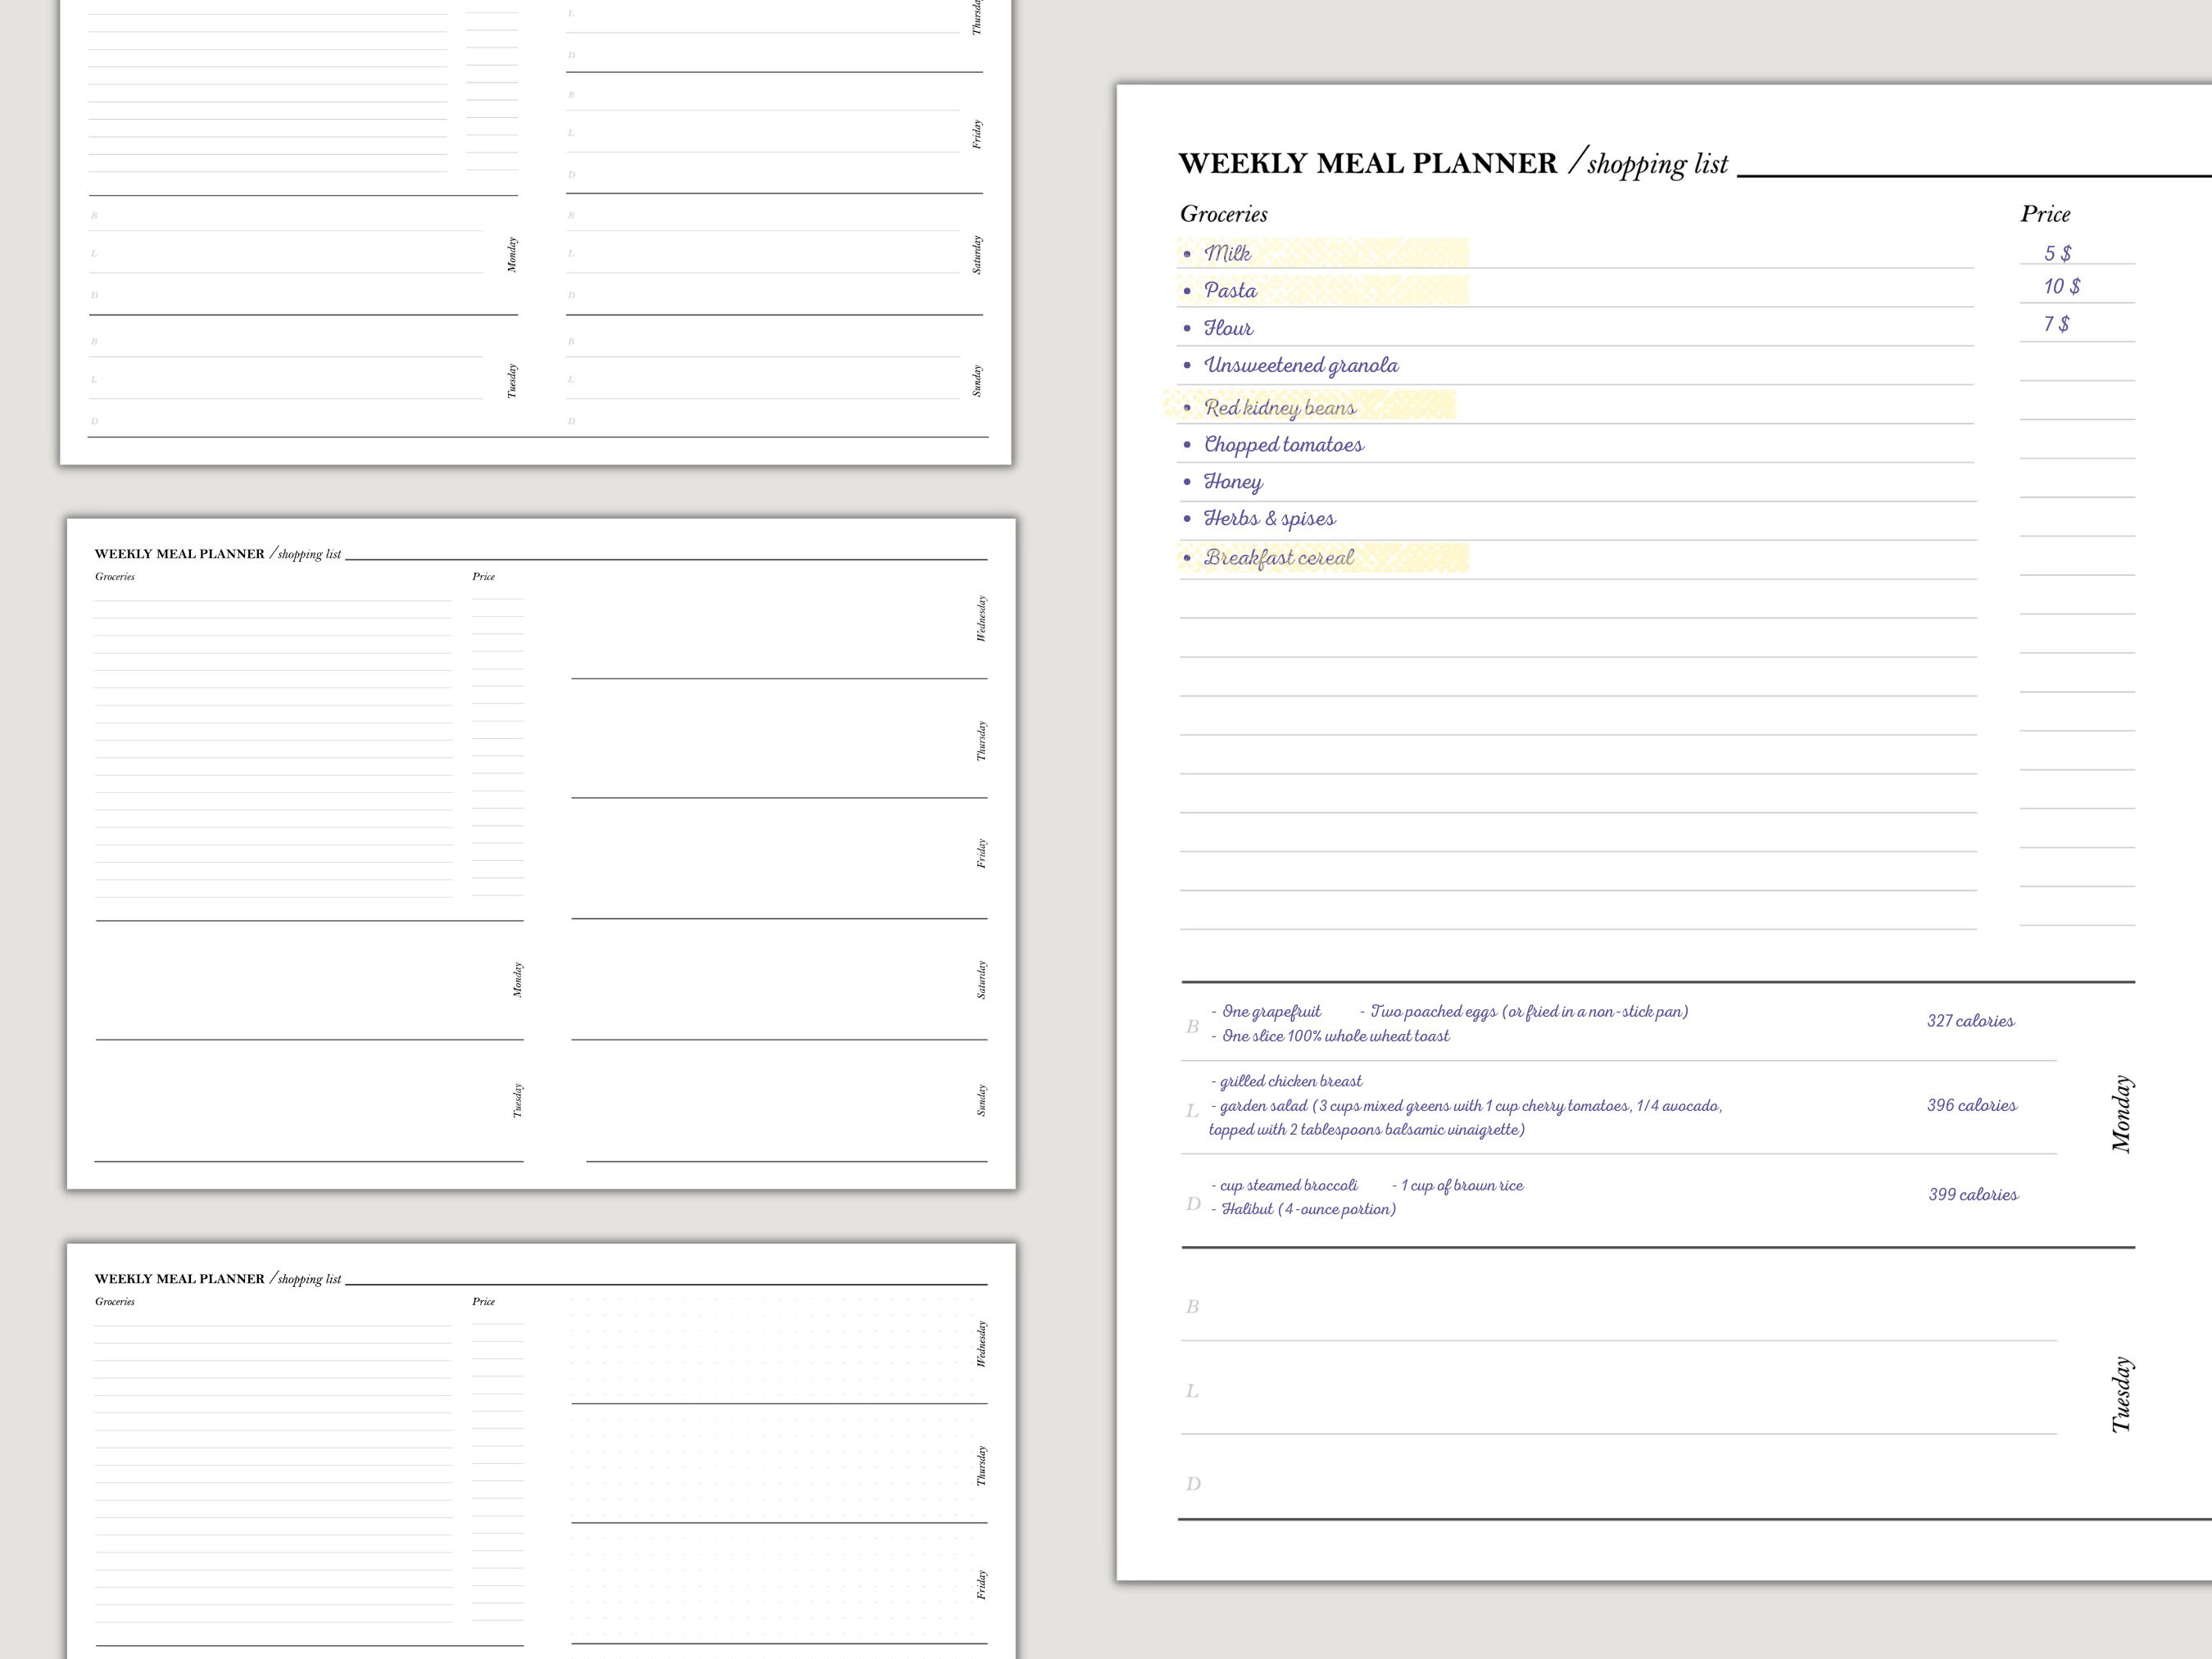The image size is (2212, 1659).
Task: Click the L marker in Tuesday on large page
Action: 1192,1391
